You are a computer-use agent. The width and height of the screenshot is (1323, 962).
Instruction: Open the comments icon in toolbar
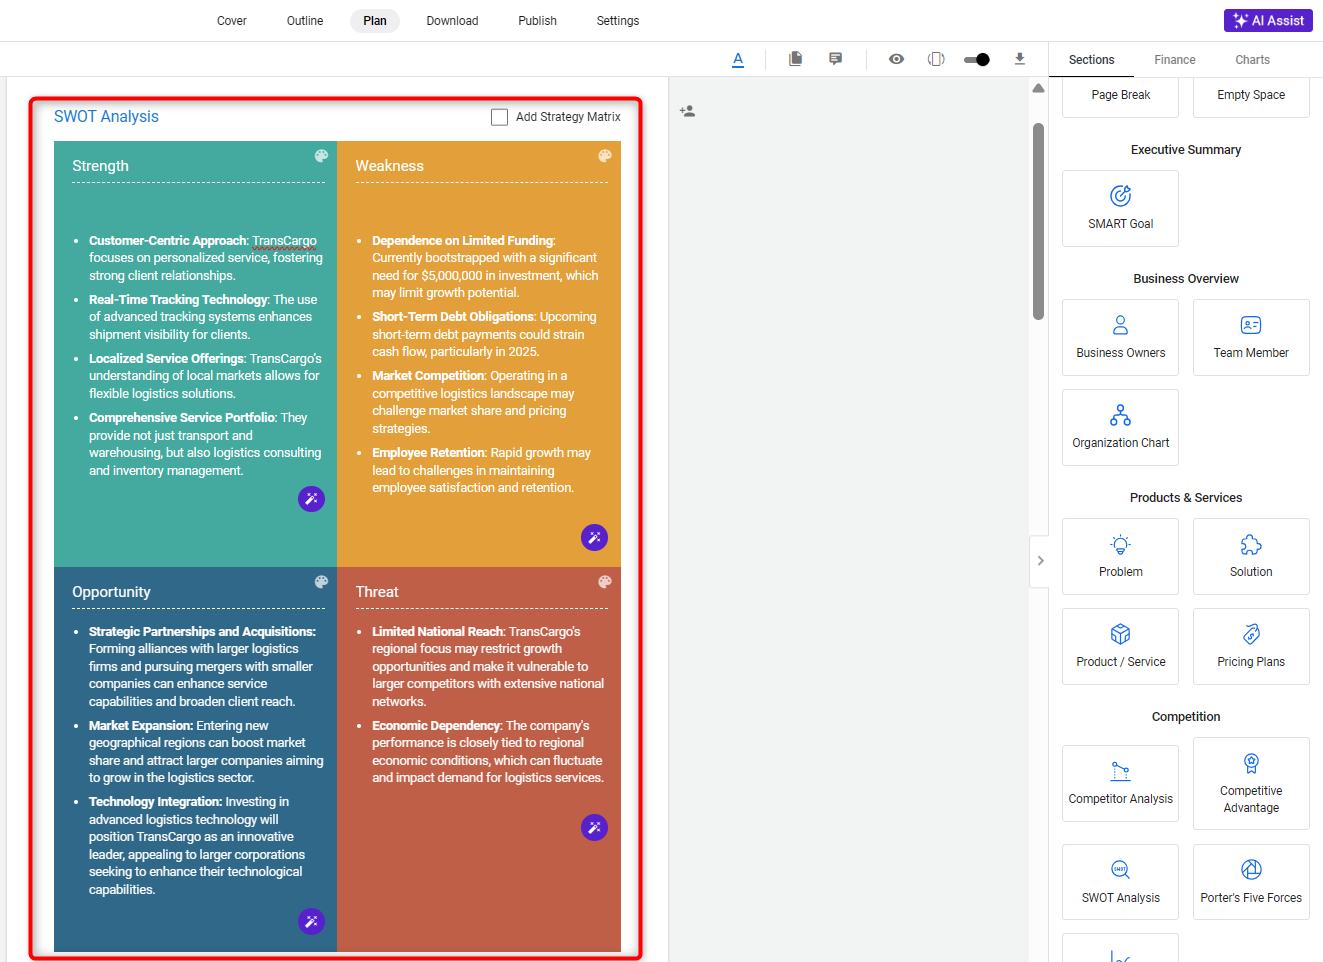point(835,59)
